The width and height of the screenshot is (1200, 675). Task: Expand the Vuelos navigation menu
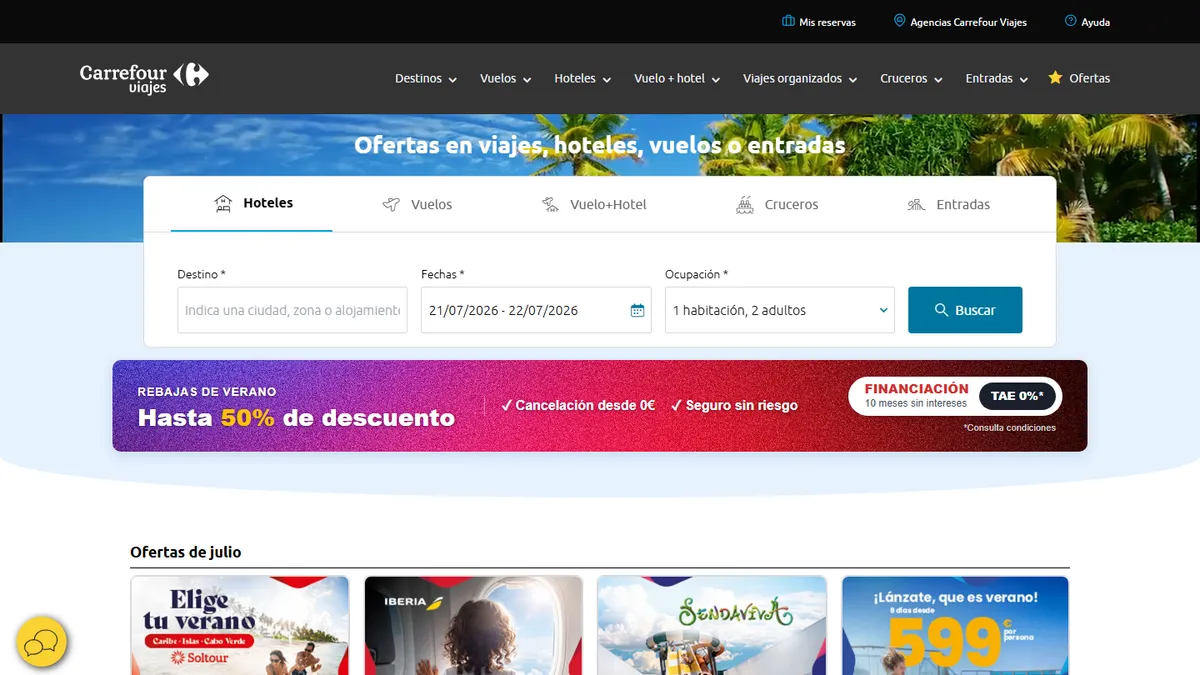(x=506, y=78)
